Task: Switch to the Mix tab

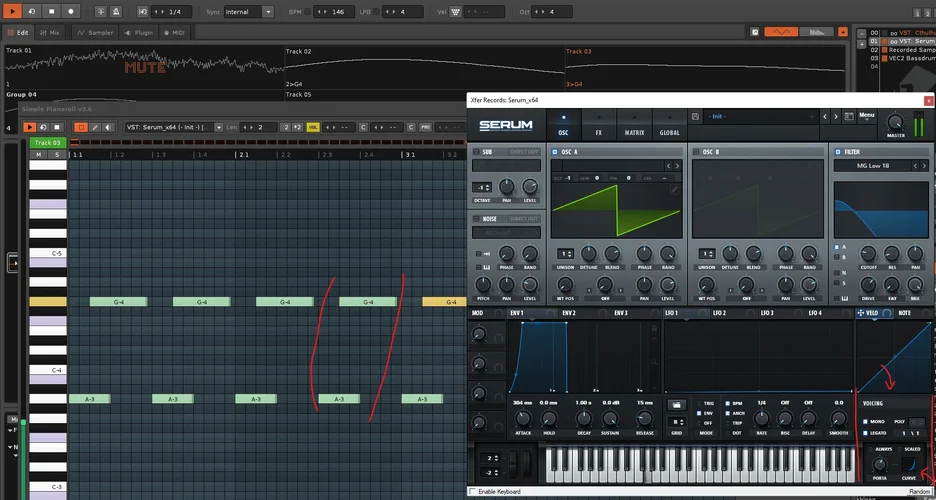Action: [49, 33]
